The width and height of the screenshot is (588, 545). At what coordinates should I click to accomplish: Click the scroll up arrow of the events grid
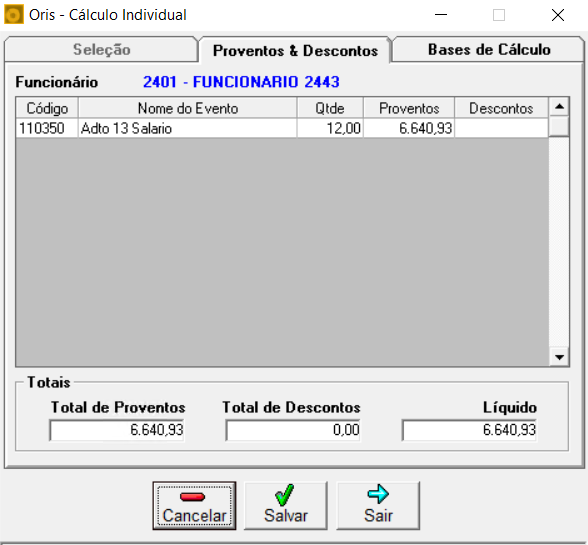click(x=559, y=107)
